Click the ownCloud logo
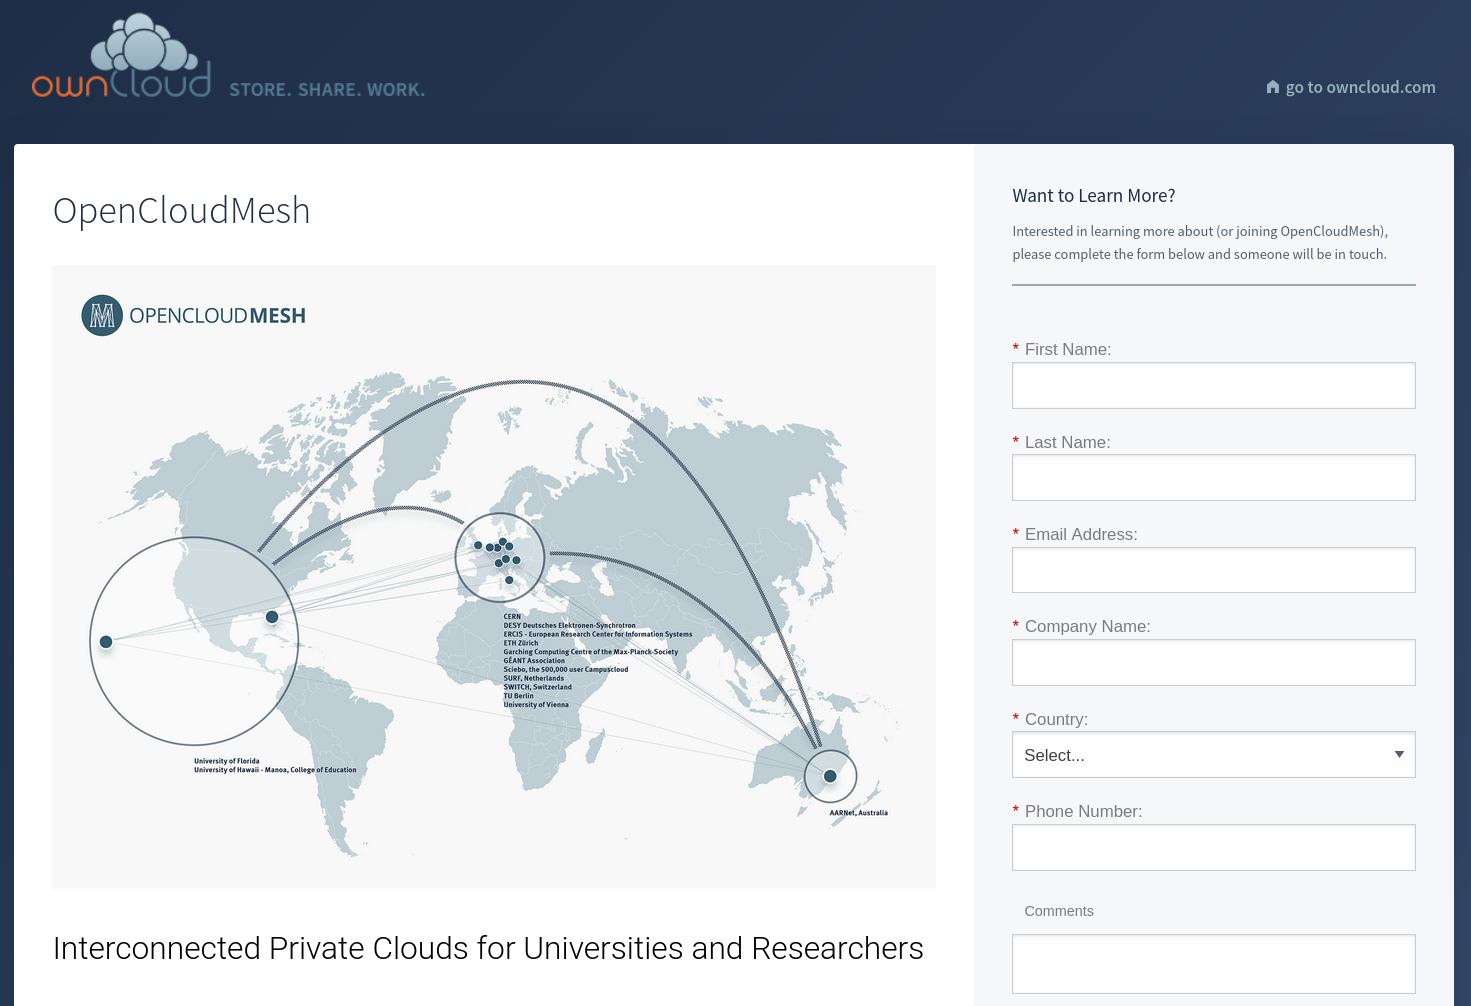 tap(121, 56)
